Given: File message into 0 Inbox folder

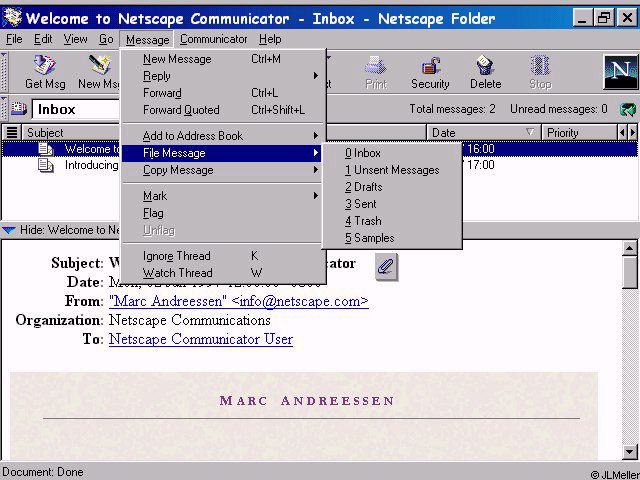Looking at the screenshot, I should [392, 153].
